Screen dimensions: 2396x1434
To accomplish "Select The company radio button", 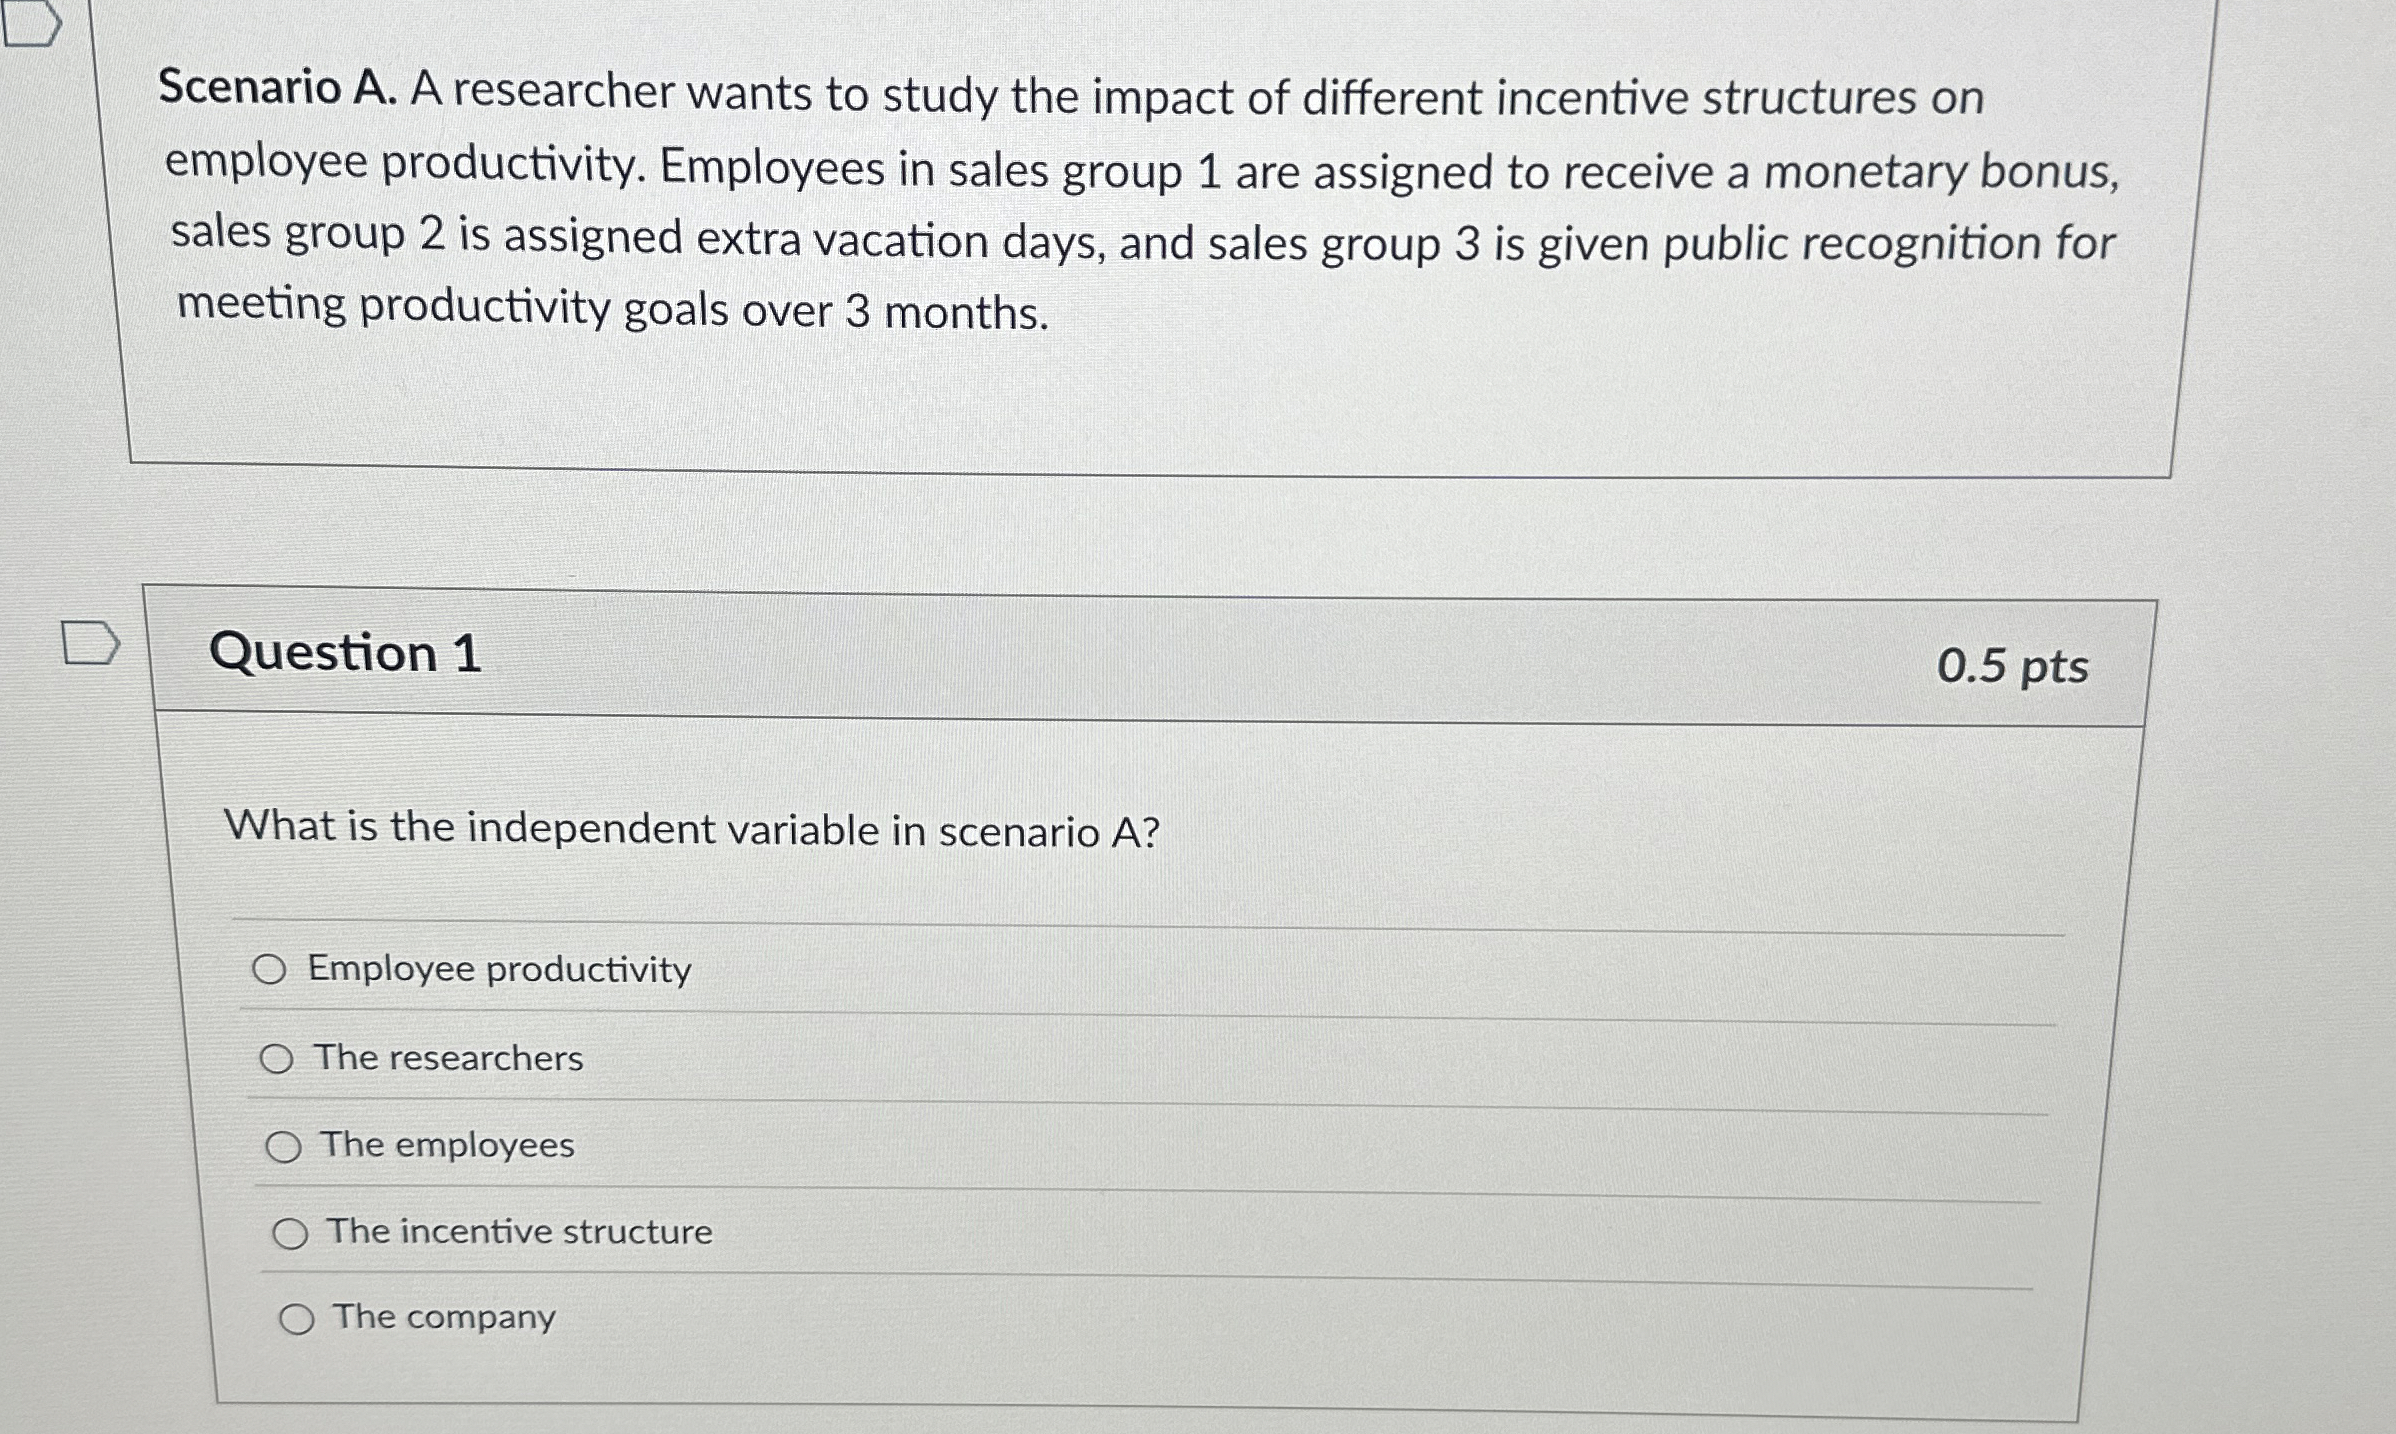I will 296,1320.
